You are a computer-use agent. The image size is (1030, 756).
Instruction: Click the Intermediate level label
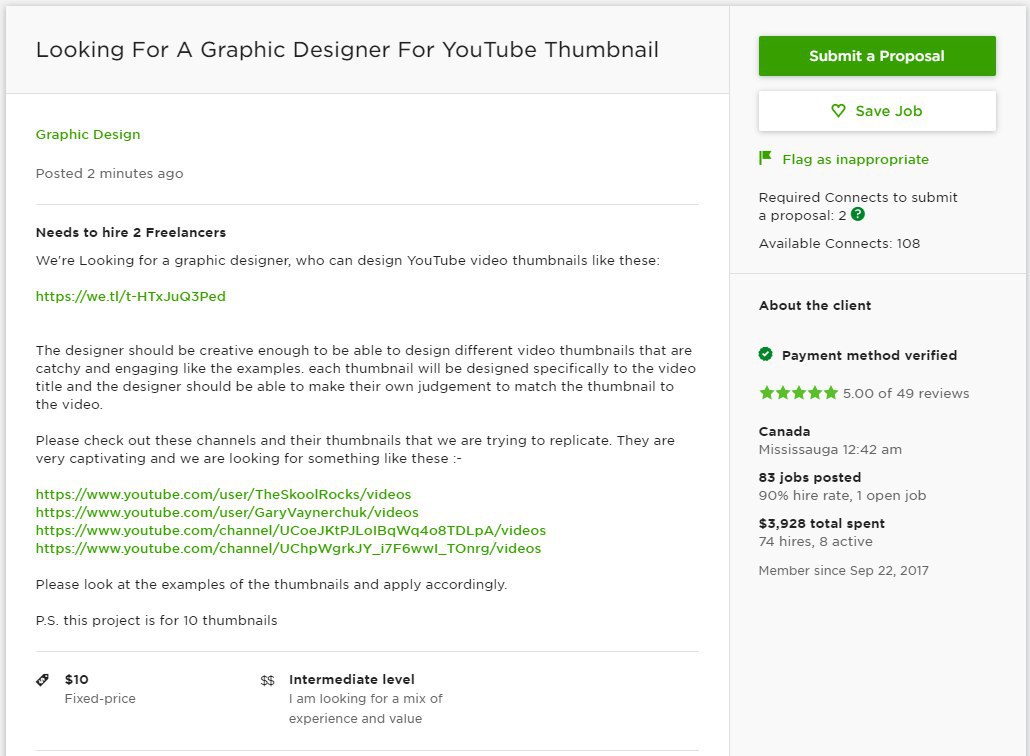351,679
